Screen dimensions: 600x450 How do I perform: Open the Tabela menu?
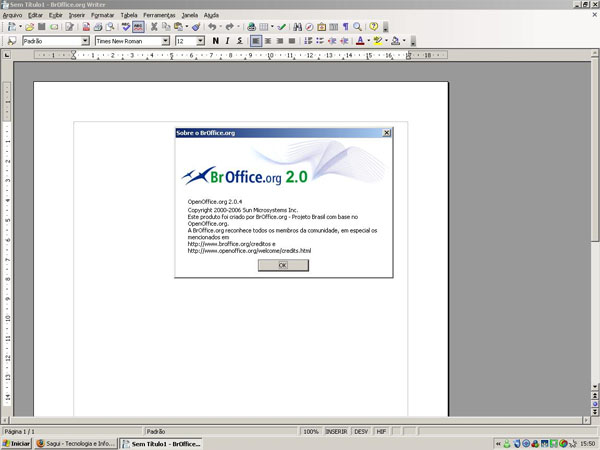(129, 15)
